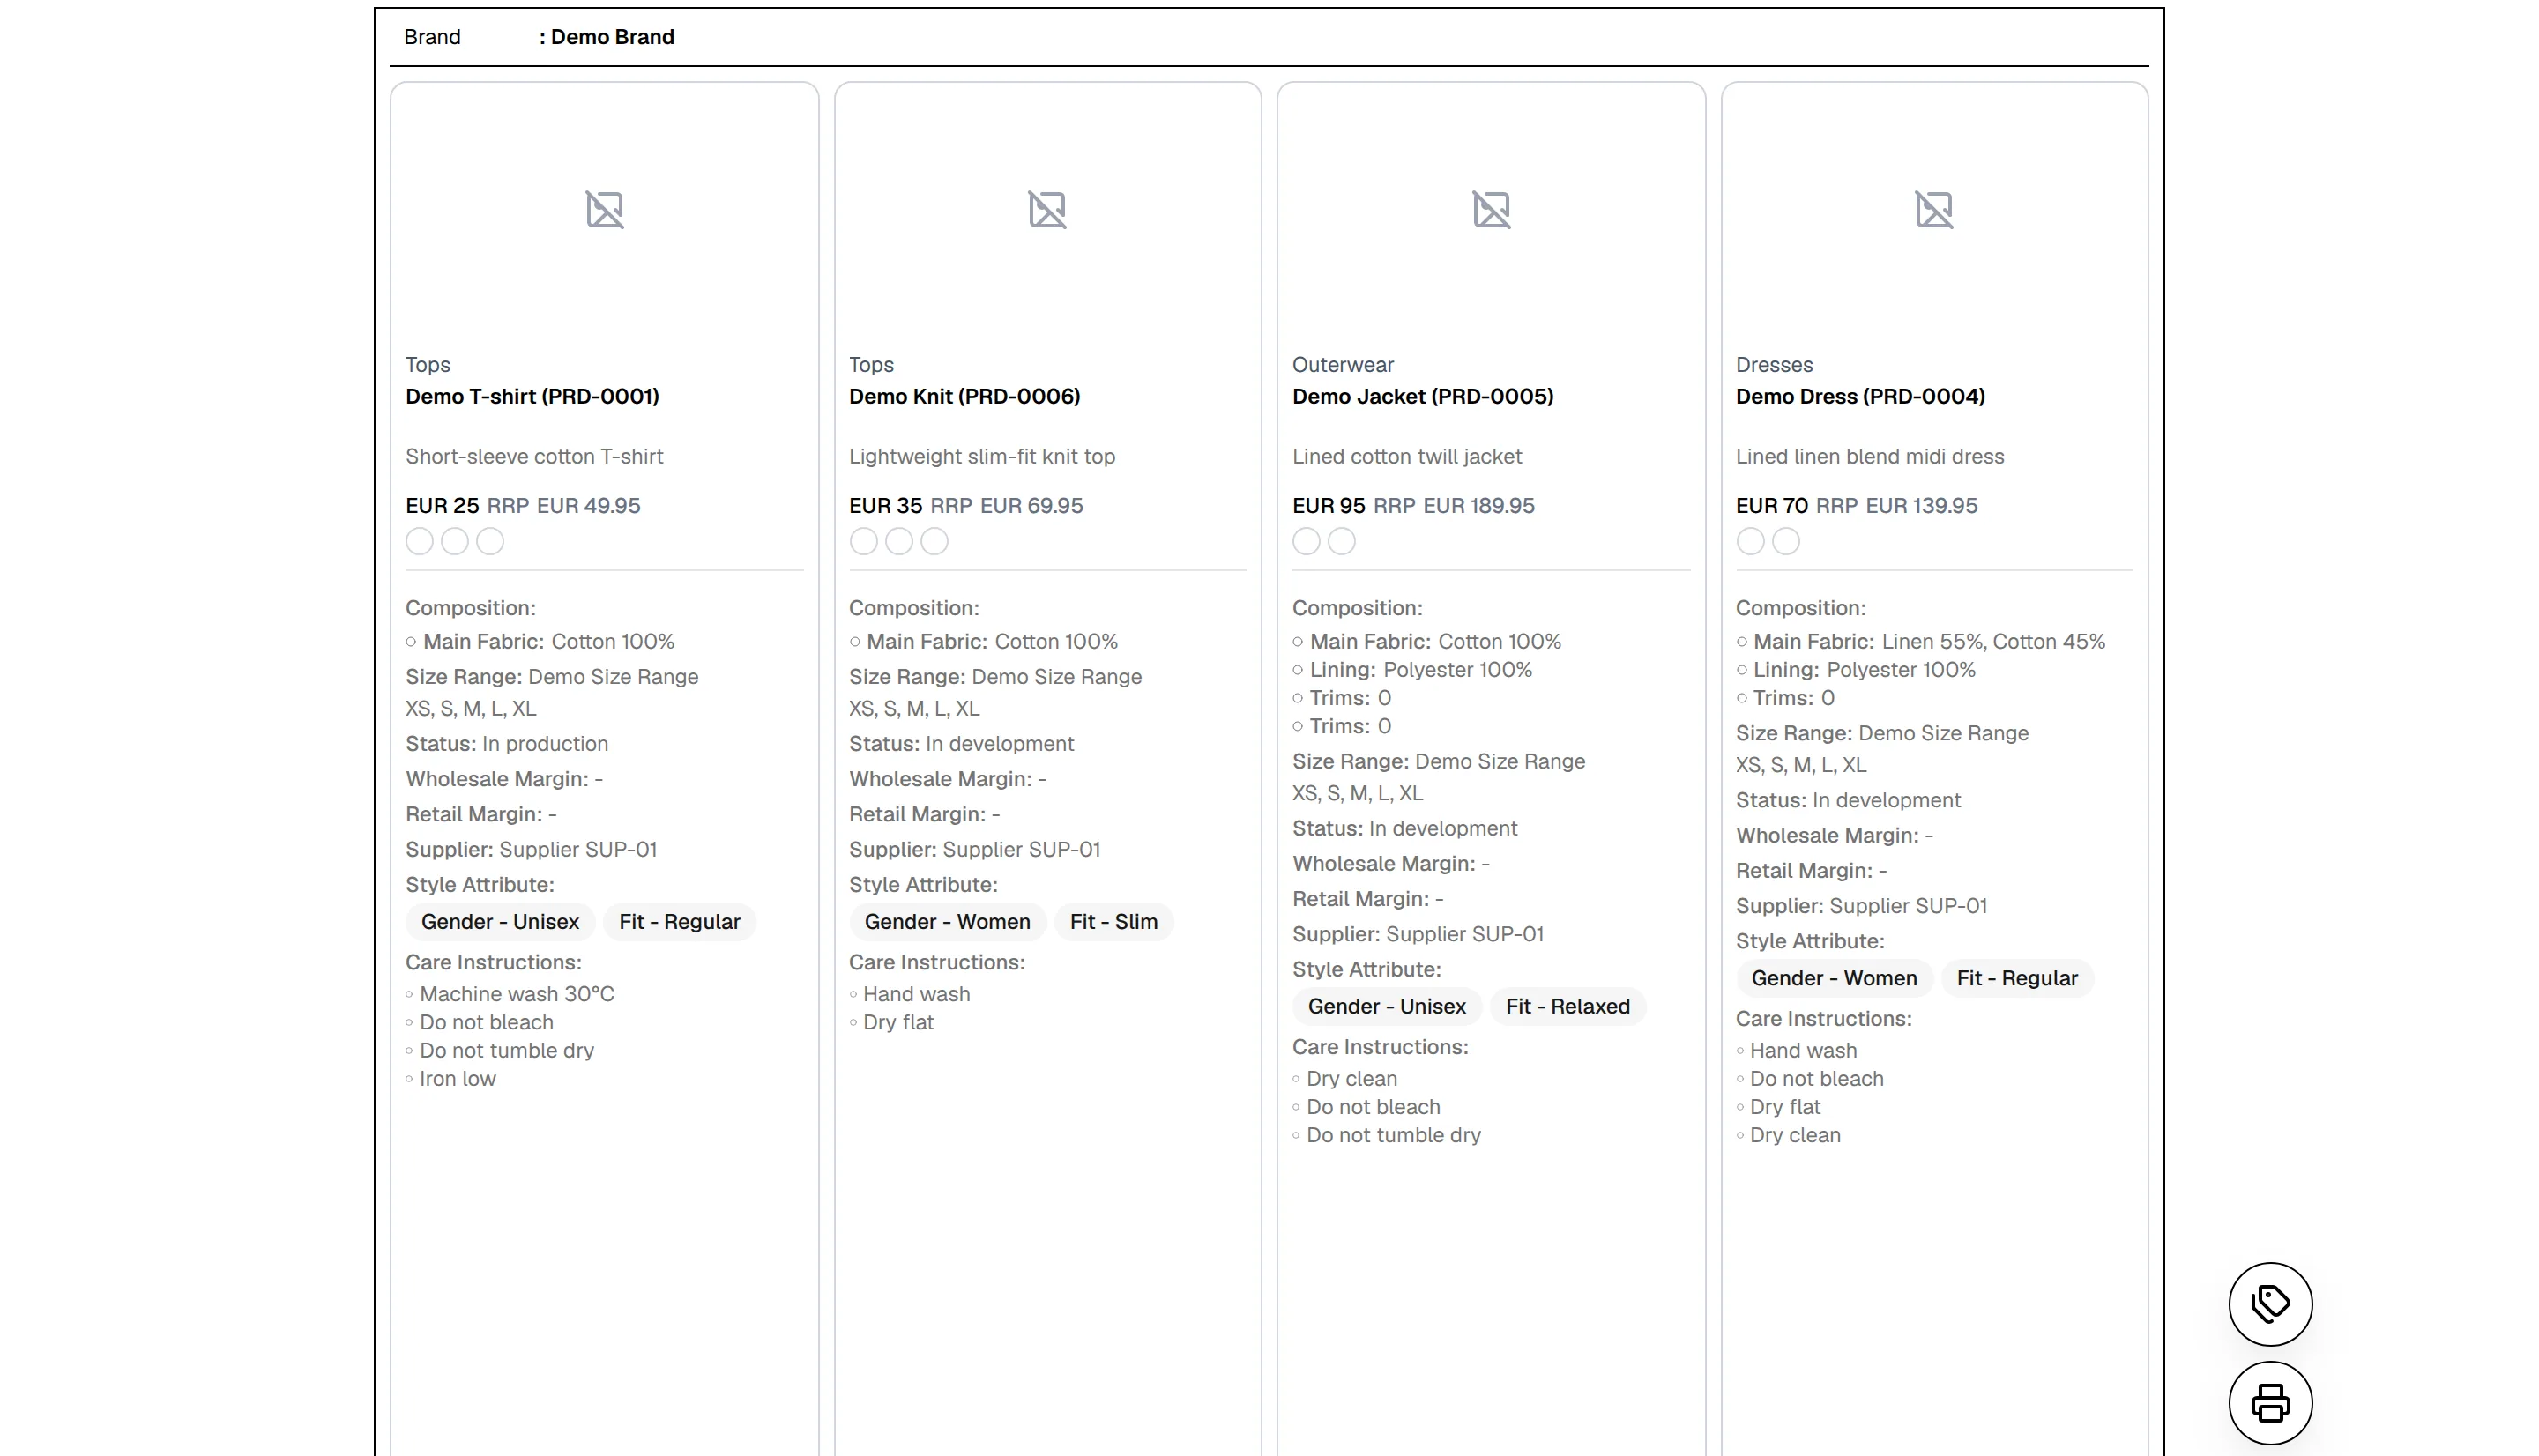Select third color swatch of Demo T-shirt
Image resolution: width=2539 pixels, height=1456 pixels.
(490, 541)
